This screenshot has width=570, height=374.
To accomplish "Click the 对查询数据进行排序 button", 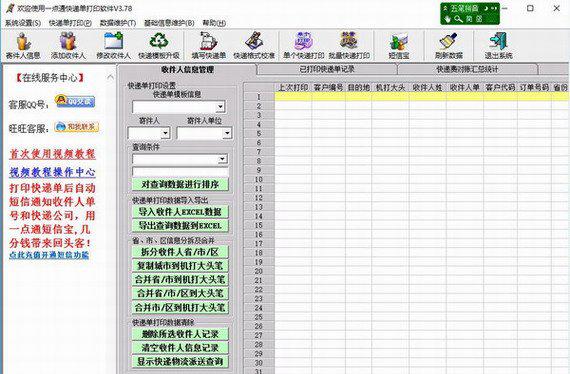I will pos(180,184).
